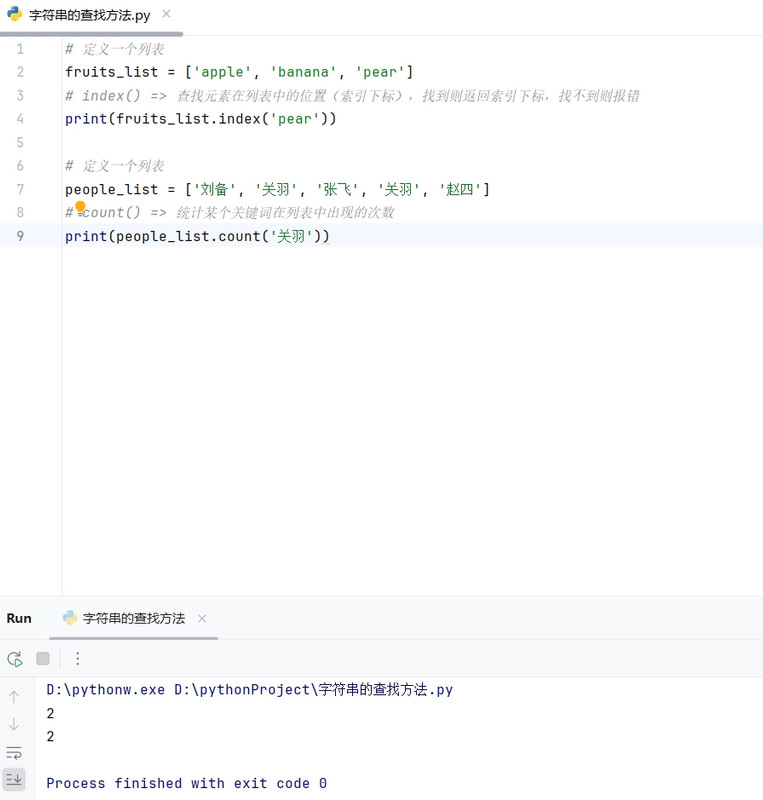
Task: Click line number 2 in the gutter
Action: point(20,72)
